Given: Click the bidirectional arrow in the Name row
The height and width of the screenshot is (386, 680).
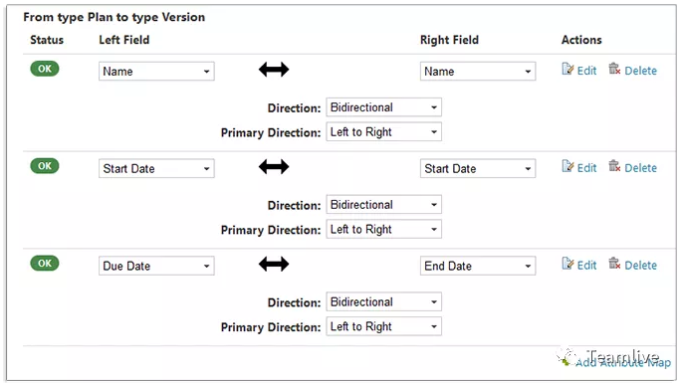Looking at the screenshot, I should point(274,69).
